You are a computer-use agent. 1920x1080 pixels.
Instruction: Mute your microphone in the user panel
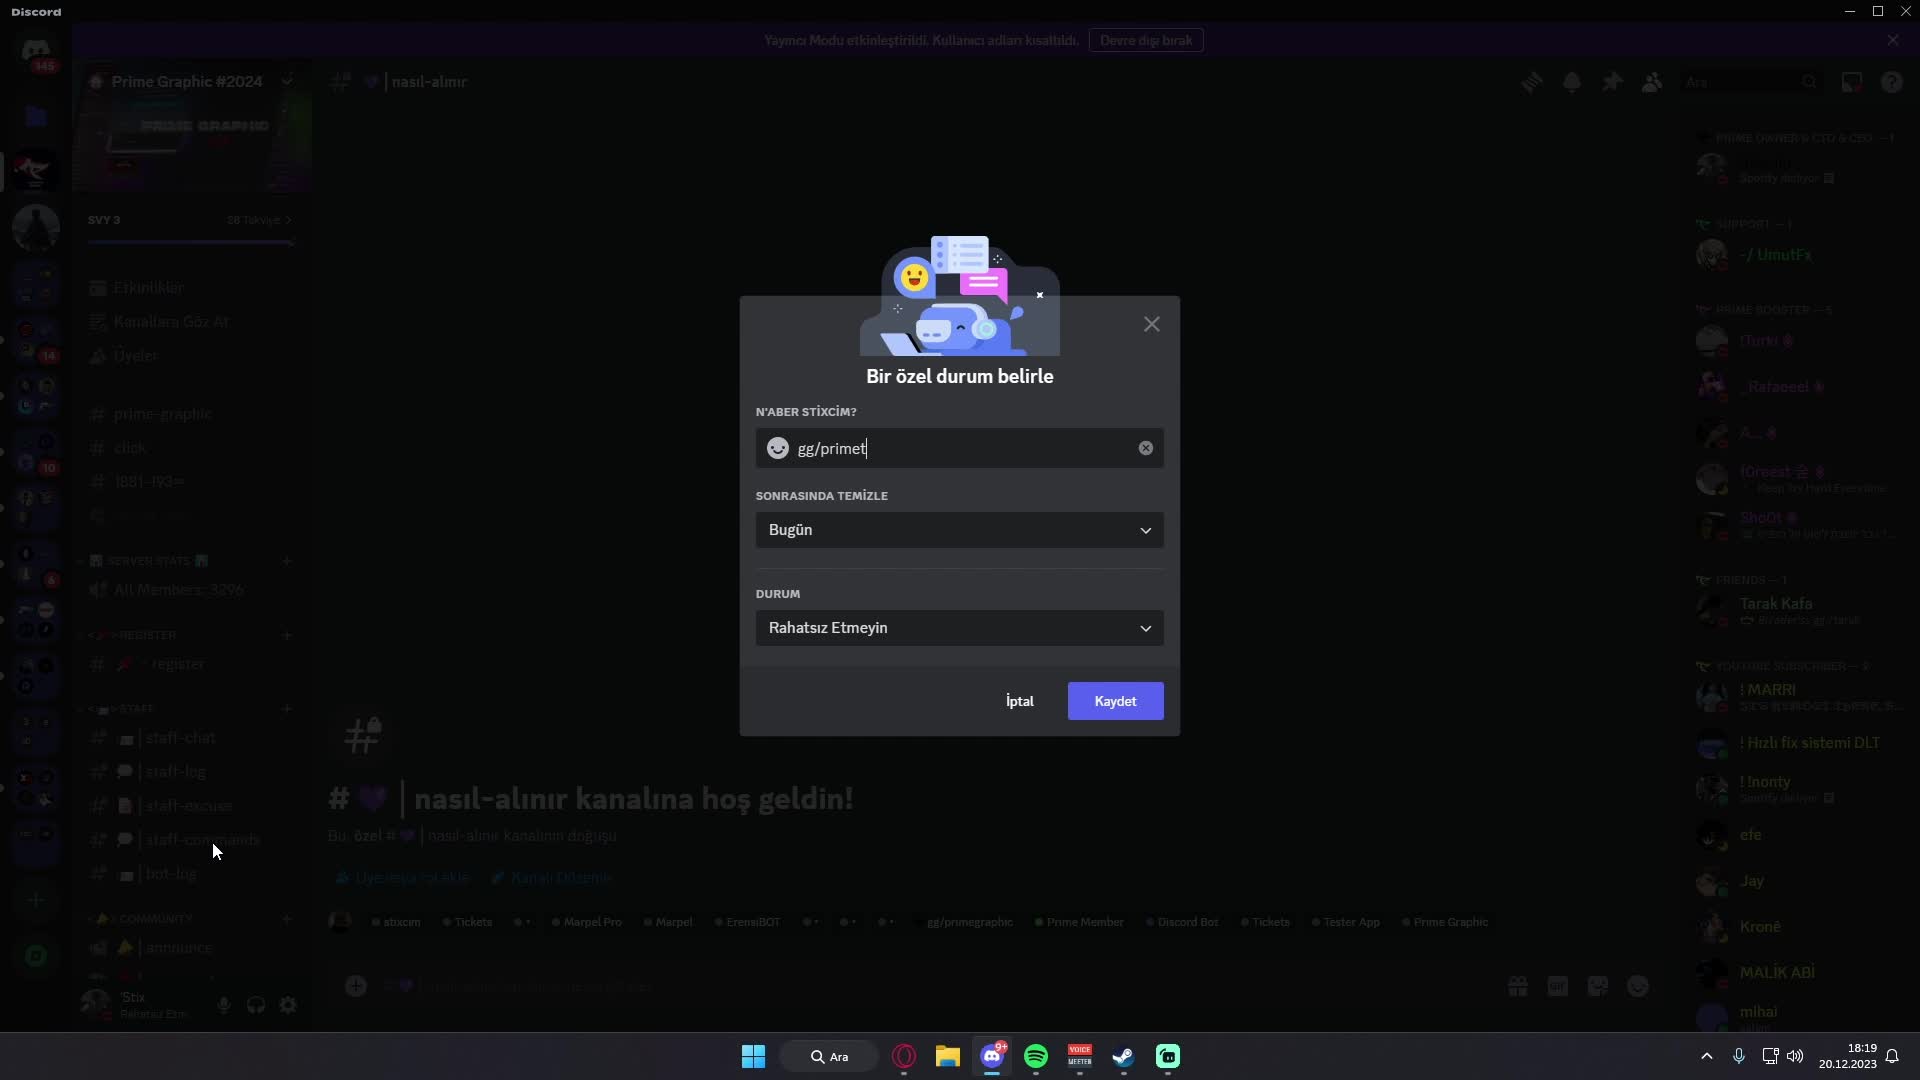coord(223,1005)
